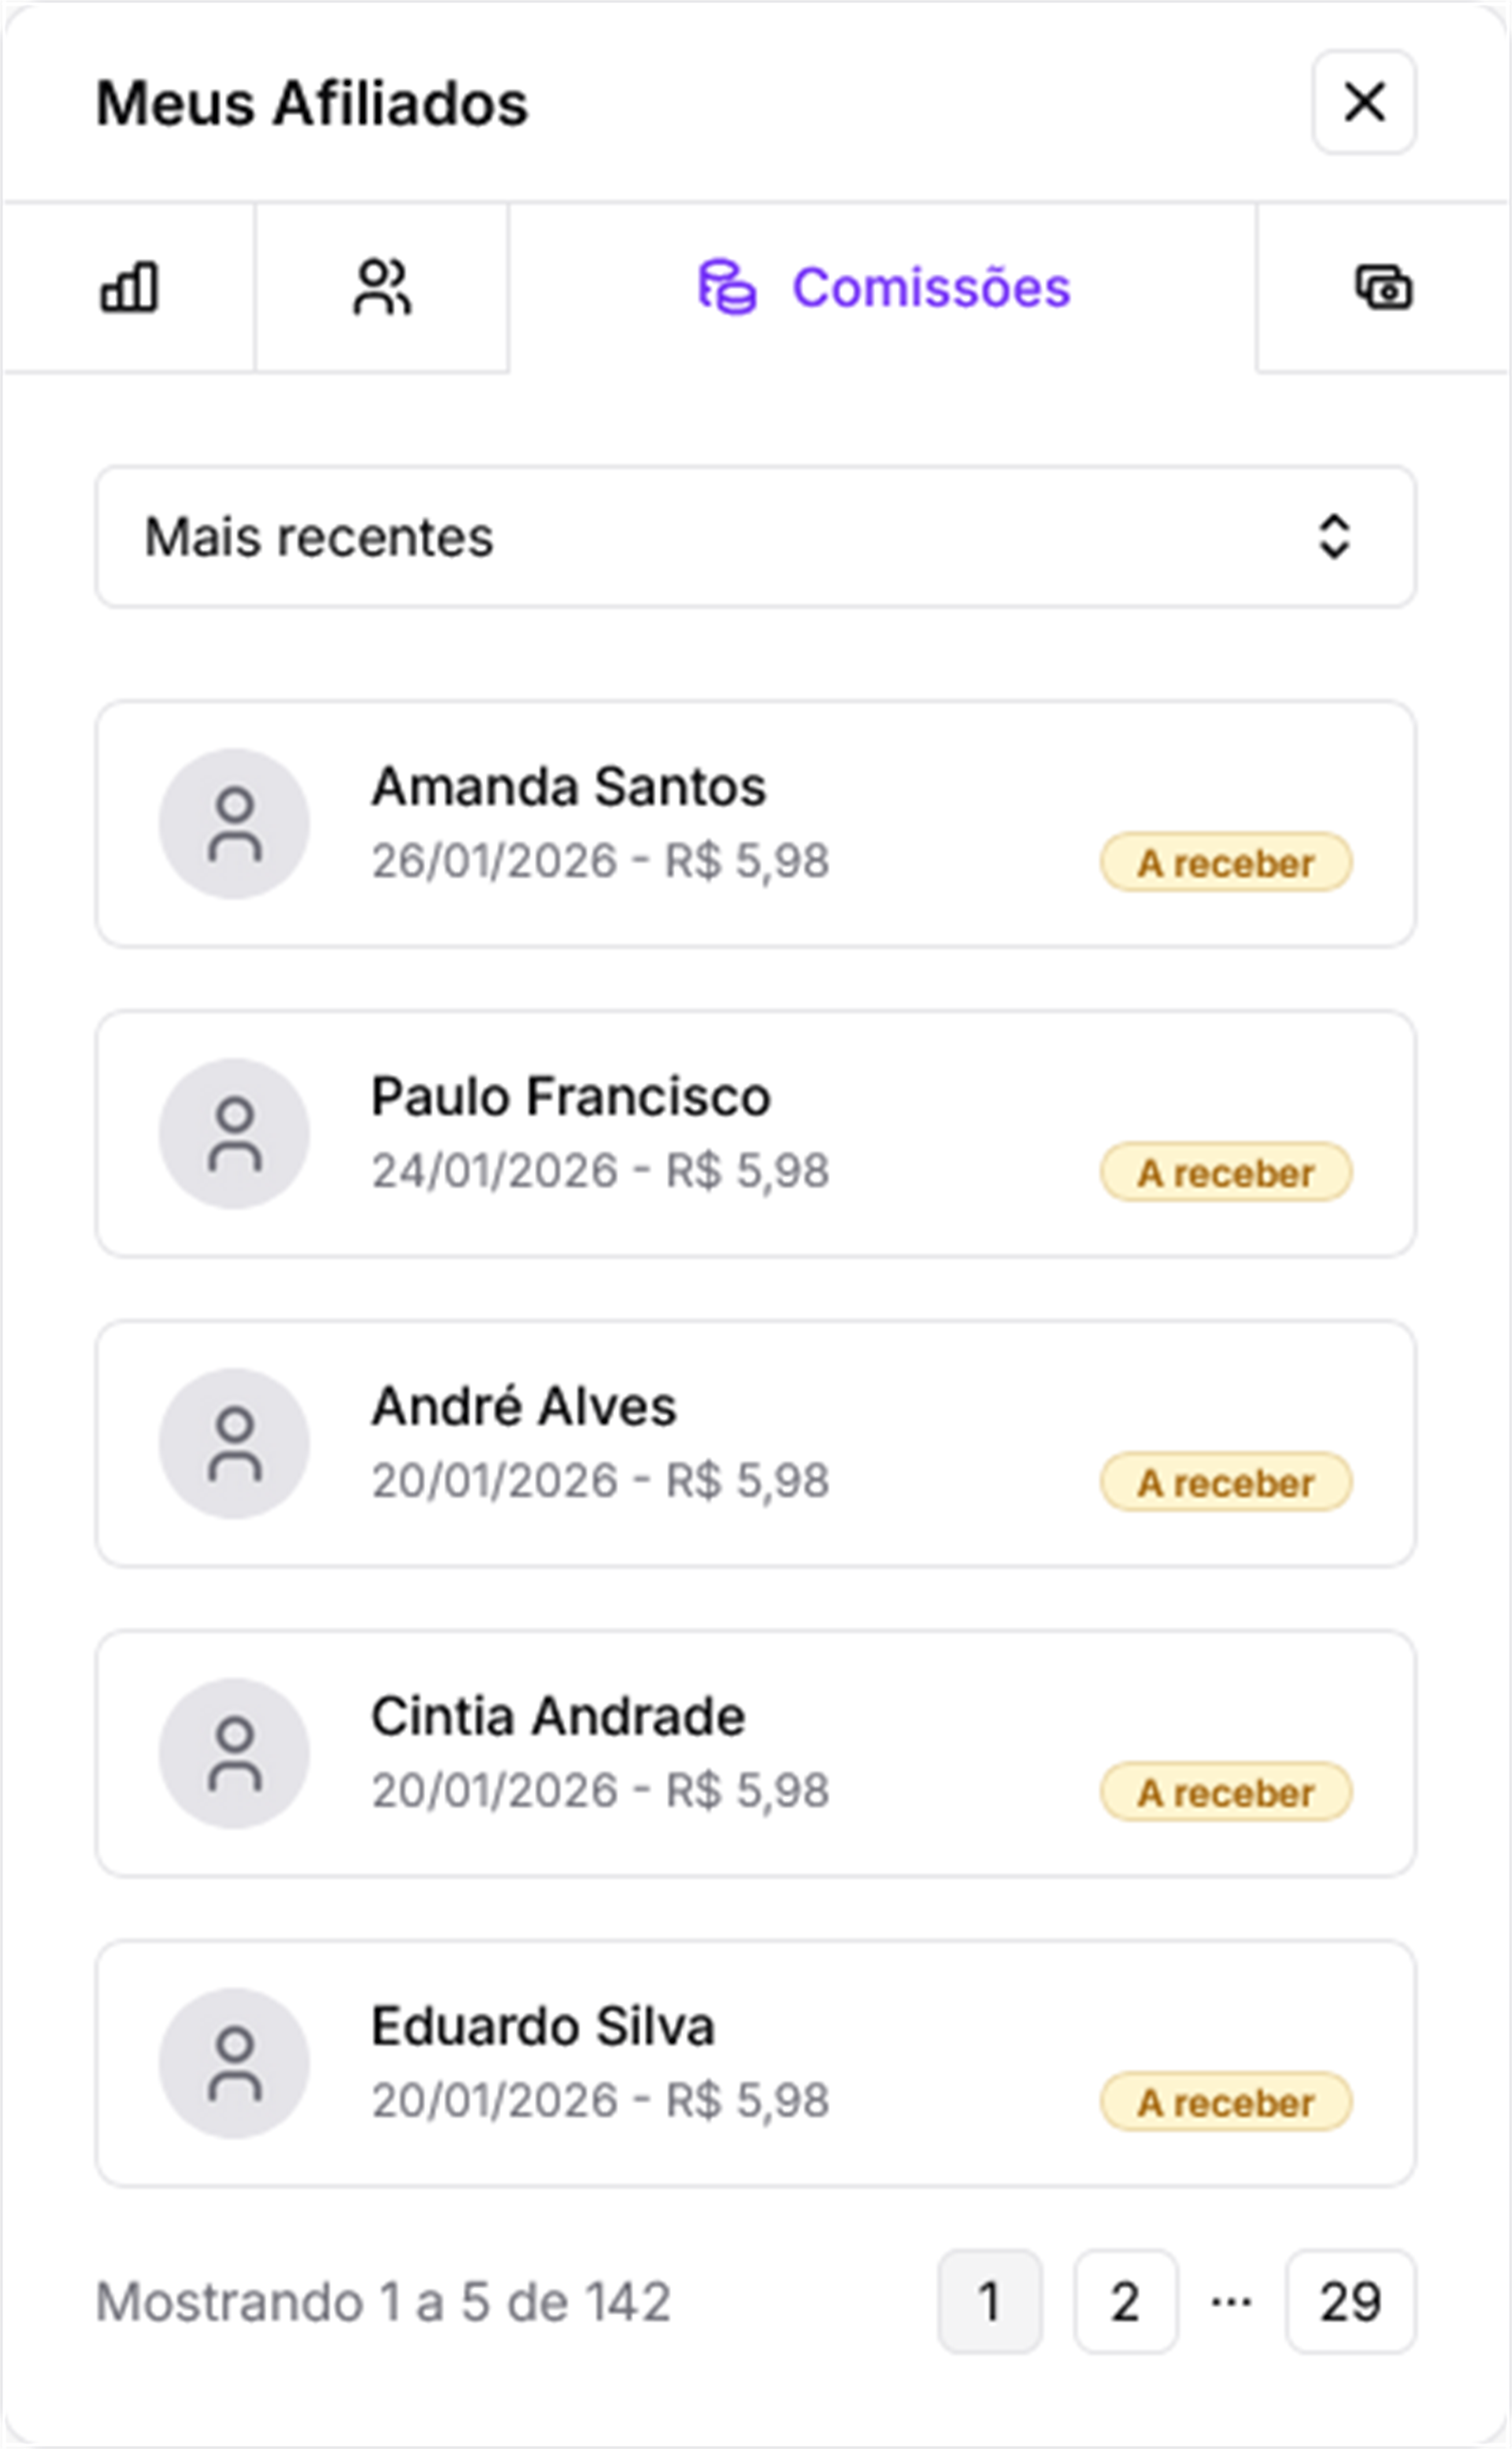The height and width of the screenshot is (2449, 1512).
Task: Jump to last page 29
Action: tap(1350, 2302)
